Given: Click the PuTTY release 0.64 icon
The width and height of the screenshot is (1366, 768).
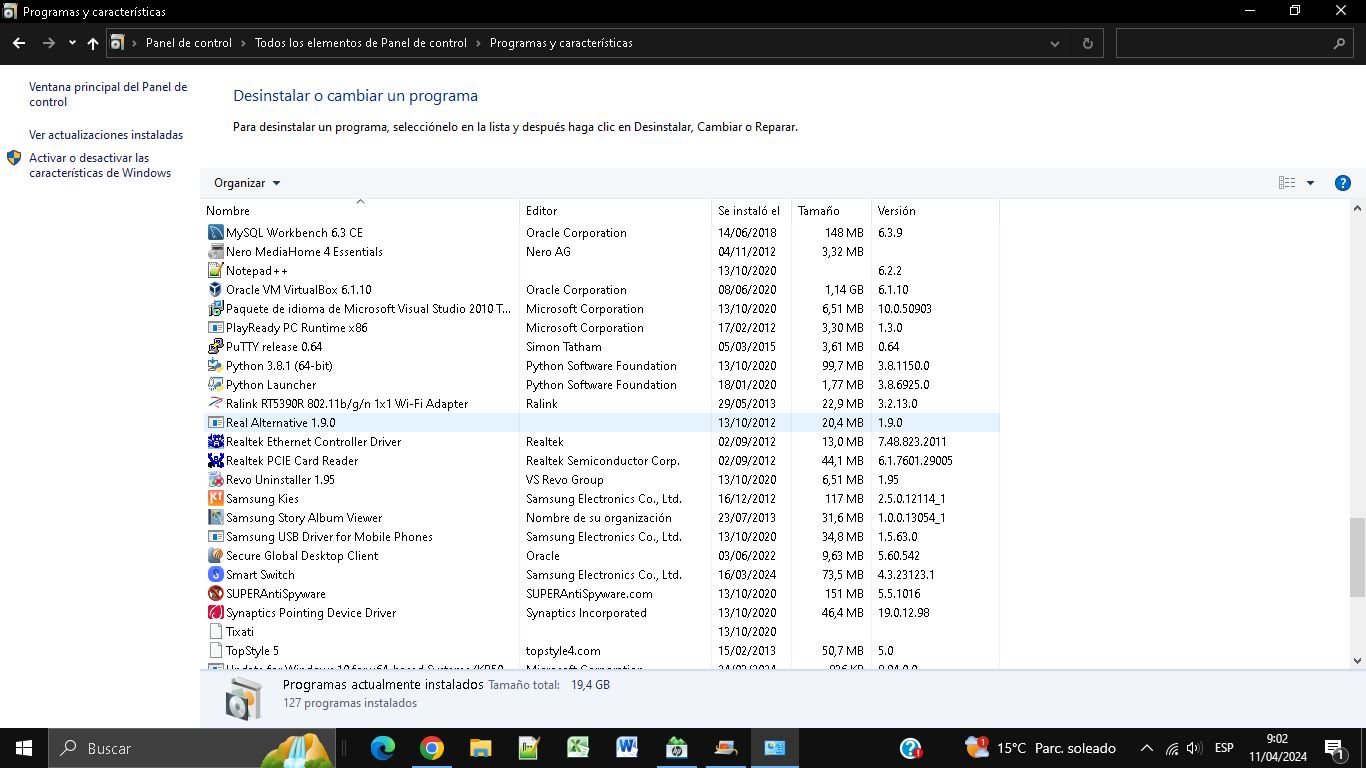Looking at the screenshot, I should pos(215,347).
